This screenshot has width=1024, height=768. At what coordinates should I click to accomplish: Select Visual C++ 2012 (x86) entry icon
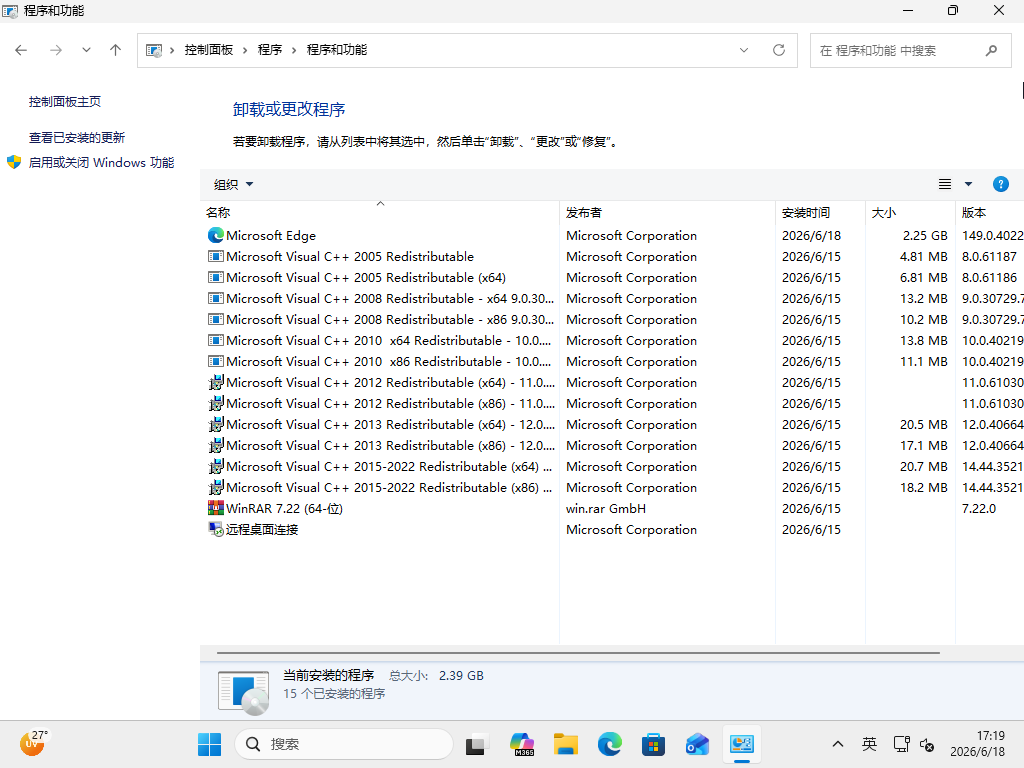pos(216,404)
